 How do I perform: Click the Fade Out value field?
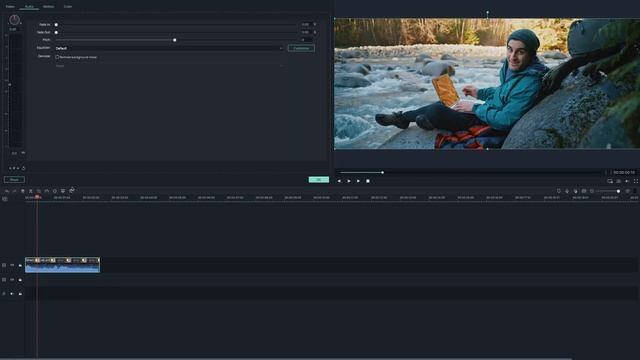click(306, 32)
